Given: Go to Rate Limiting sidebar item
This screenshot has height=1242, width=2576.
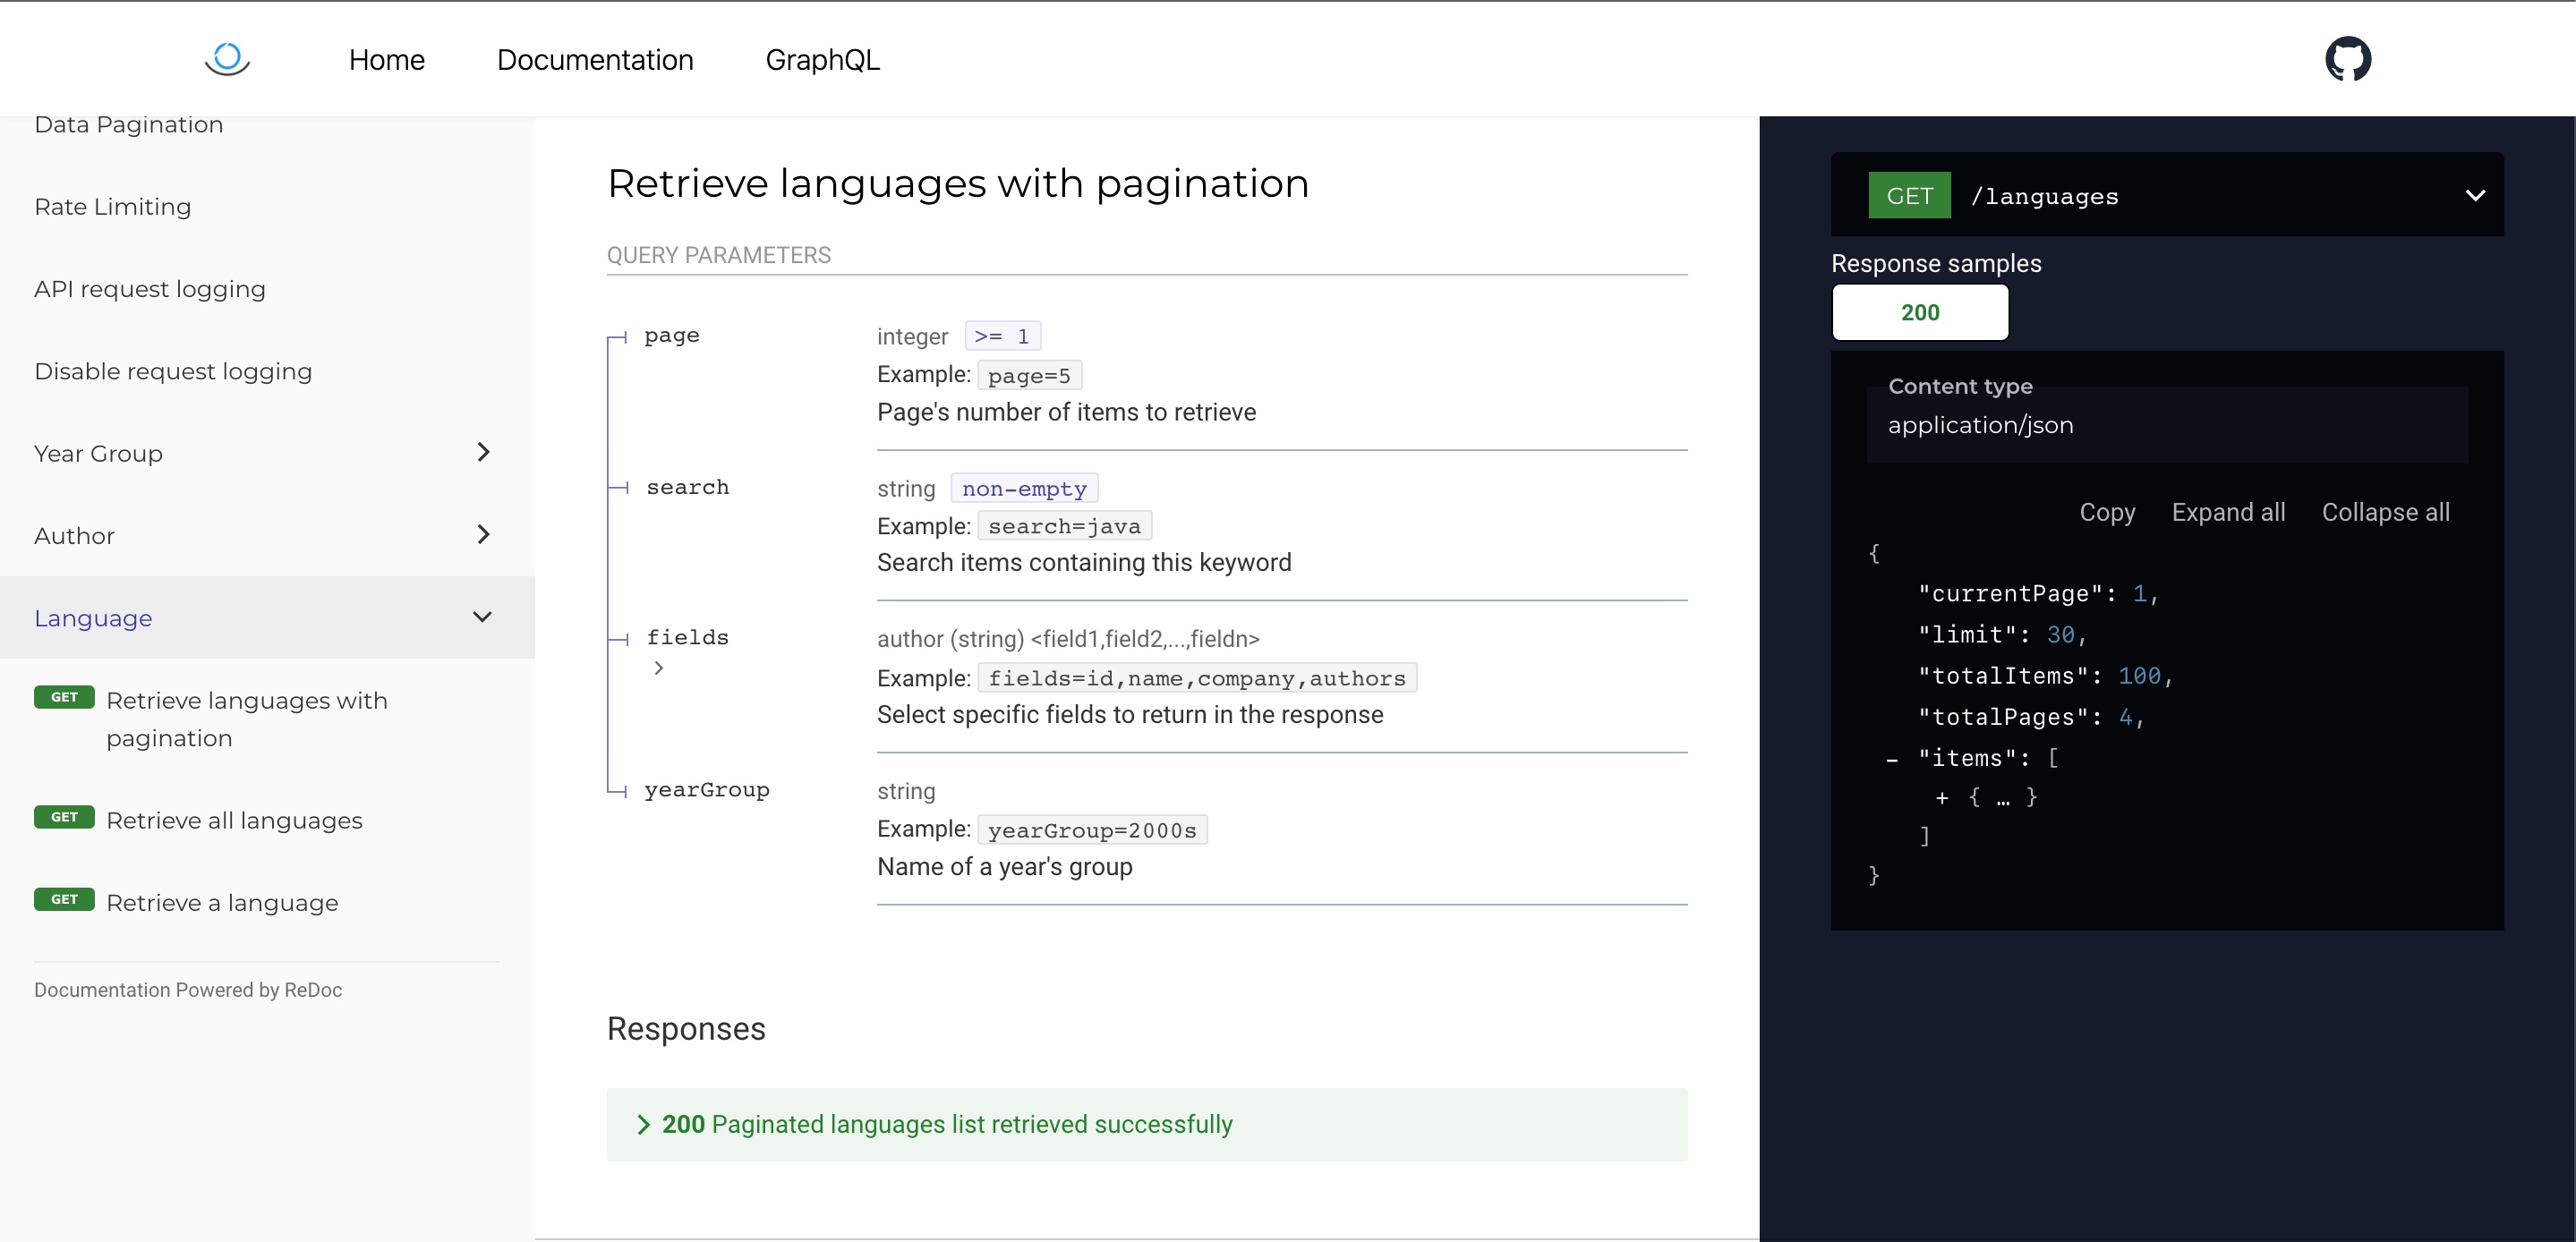Looking at the screenshot, I should click(112, 207).
